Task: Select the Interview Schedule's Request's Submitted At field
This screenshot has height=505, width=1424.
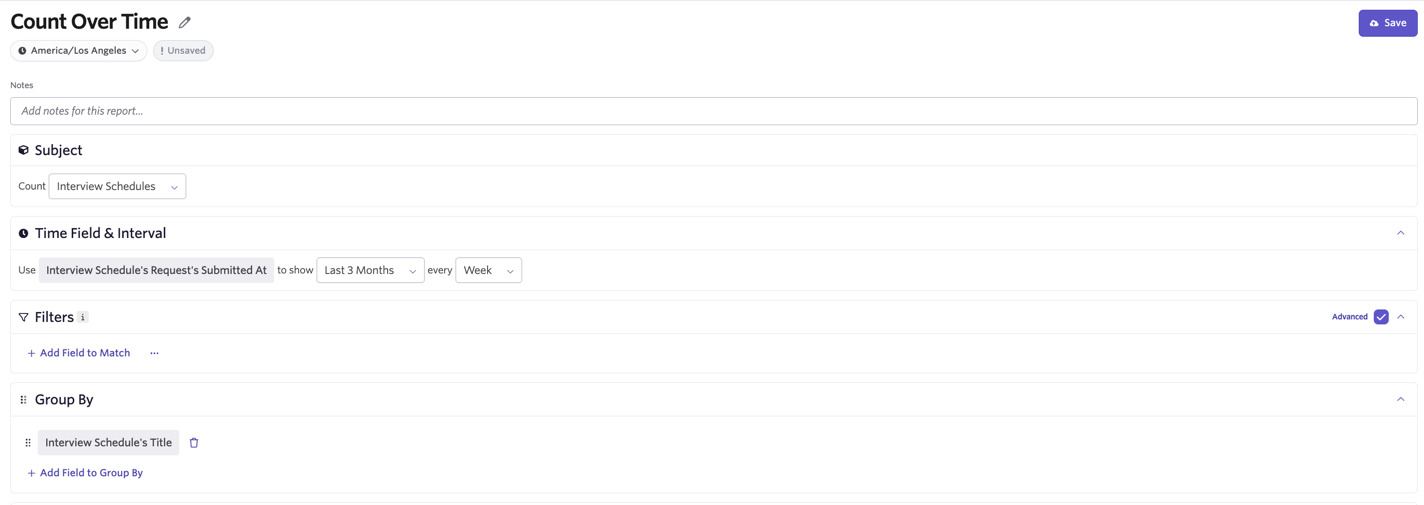Action: click(x=156, y=270)
